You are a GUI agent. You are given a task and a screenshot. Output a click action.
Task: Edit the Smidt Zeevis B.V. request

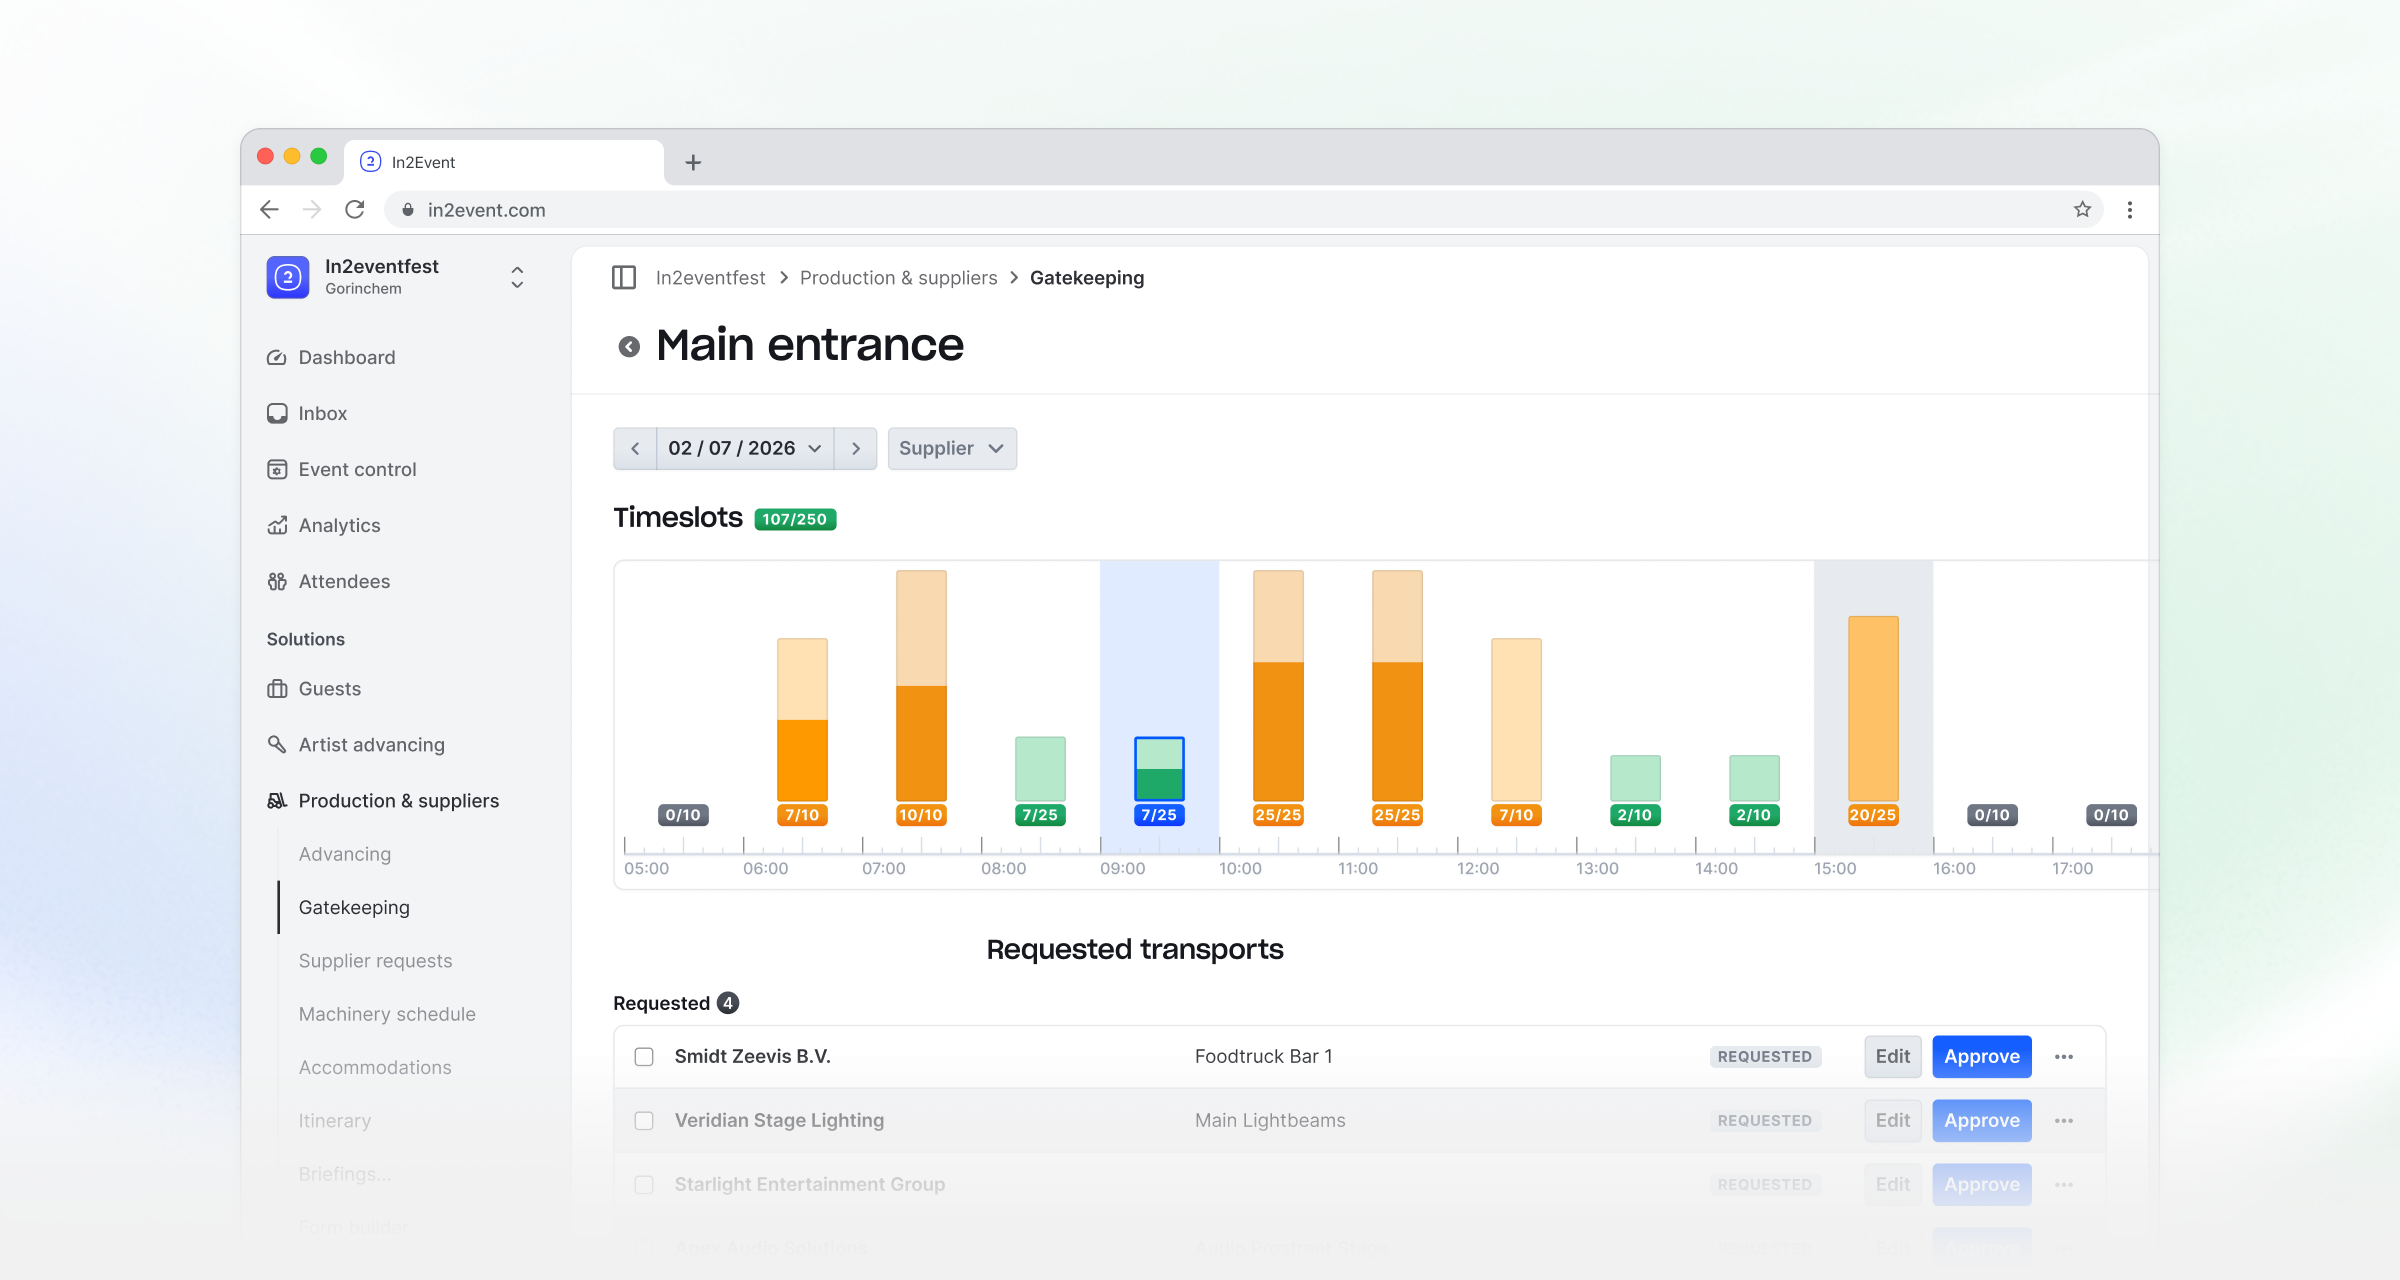(1893, 1057)
